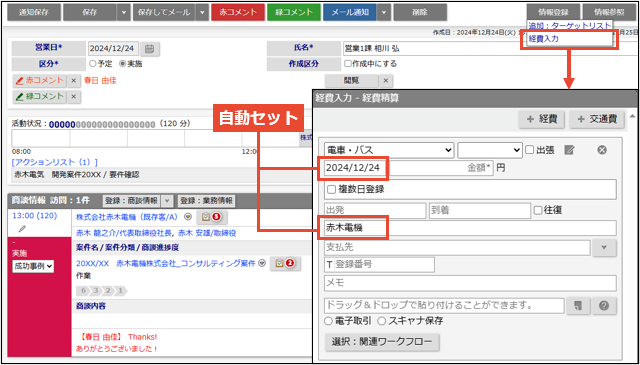
Task: Open the 情報参照 menu
Action: pos(609,12)
